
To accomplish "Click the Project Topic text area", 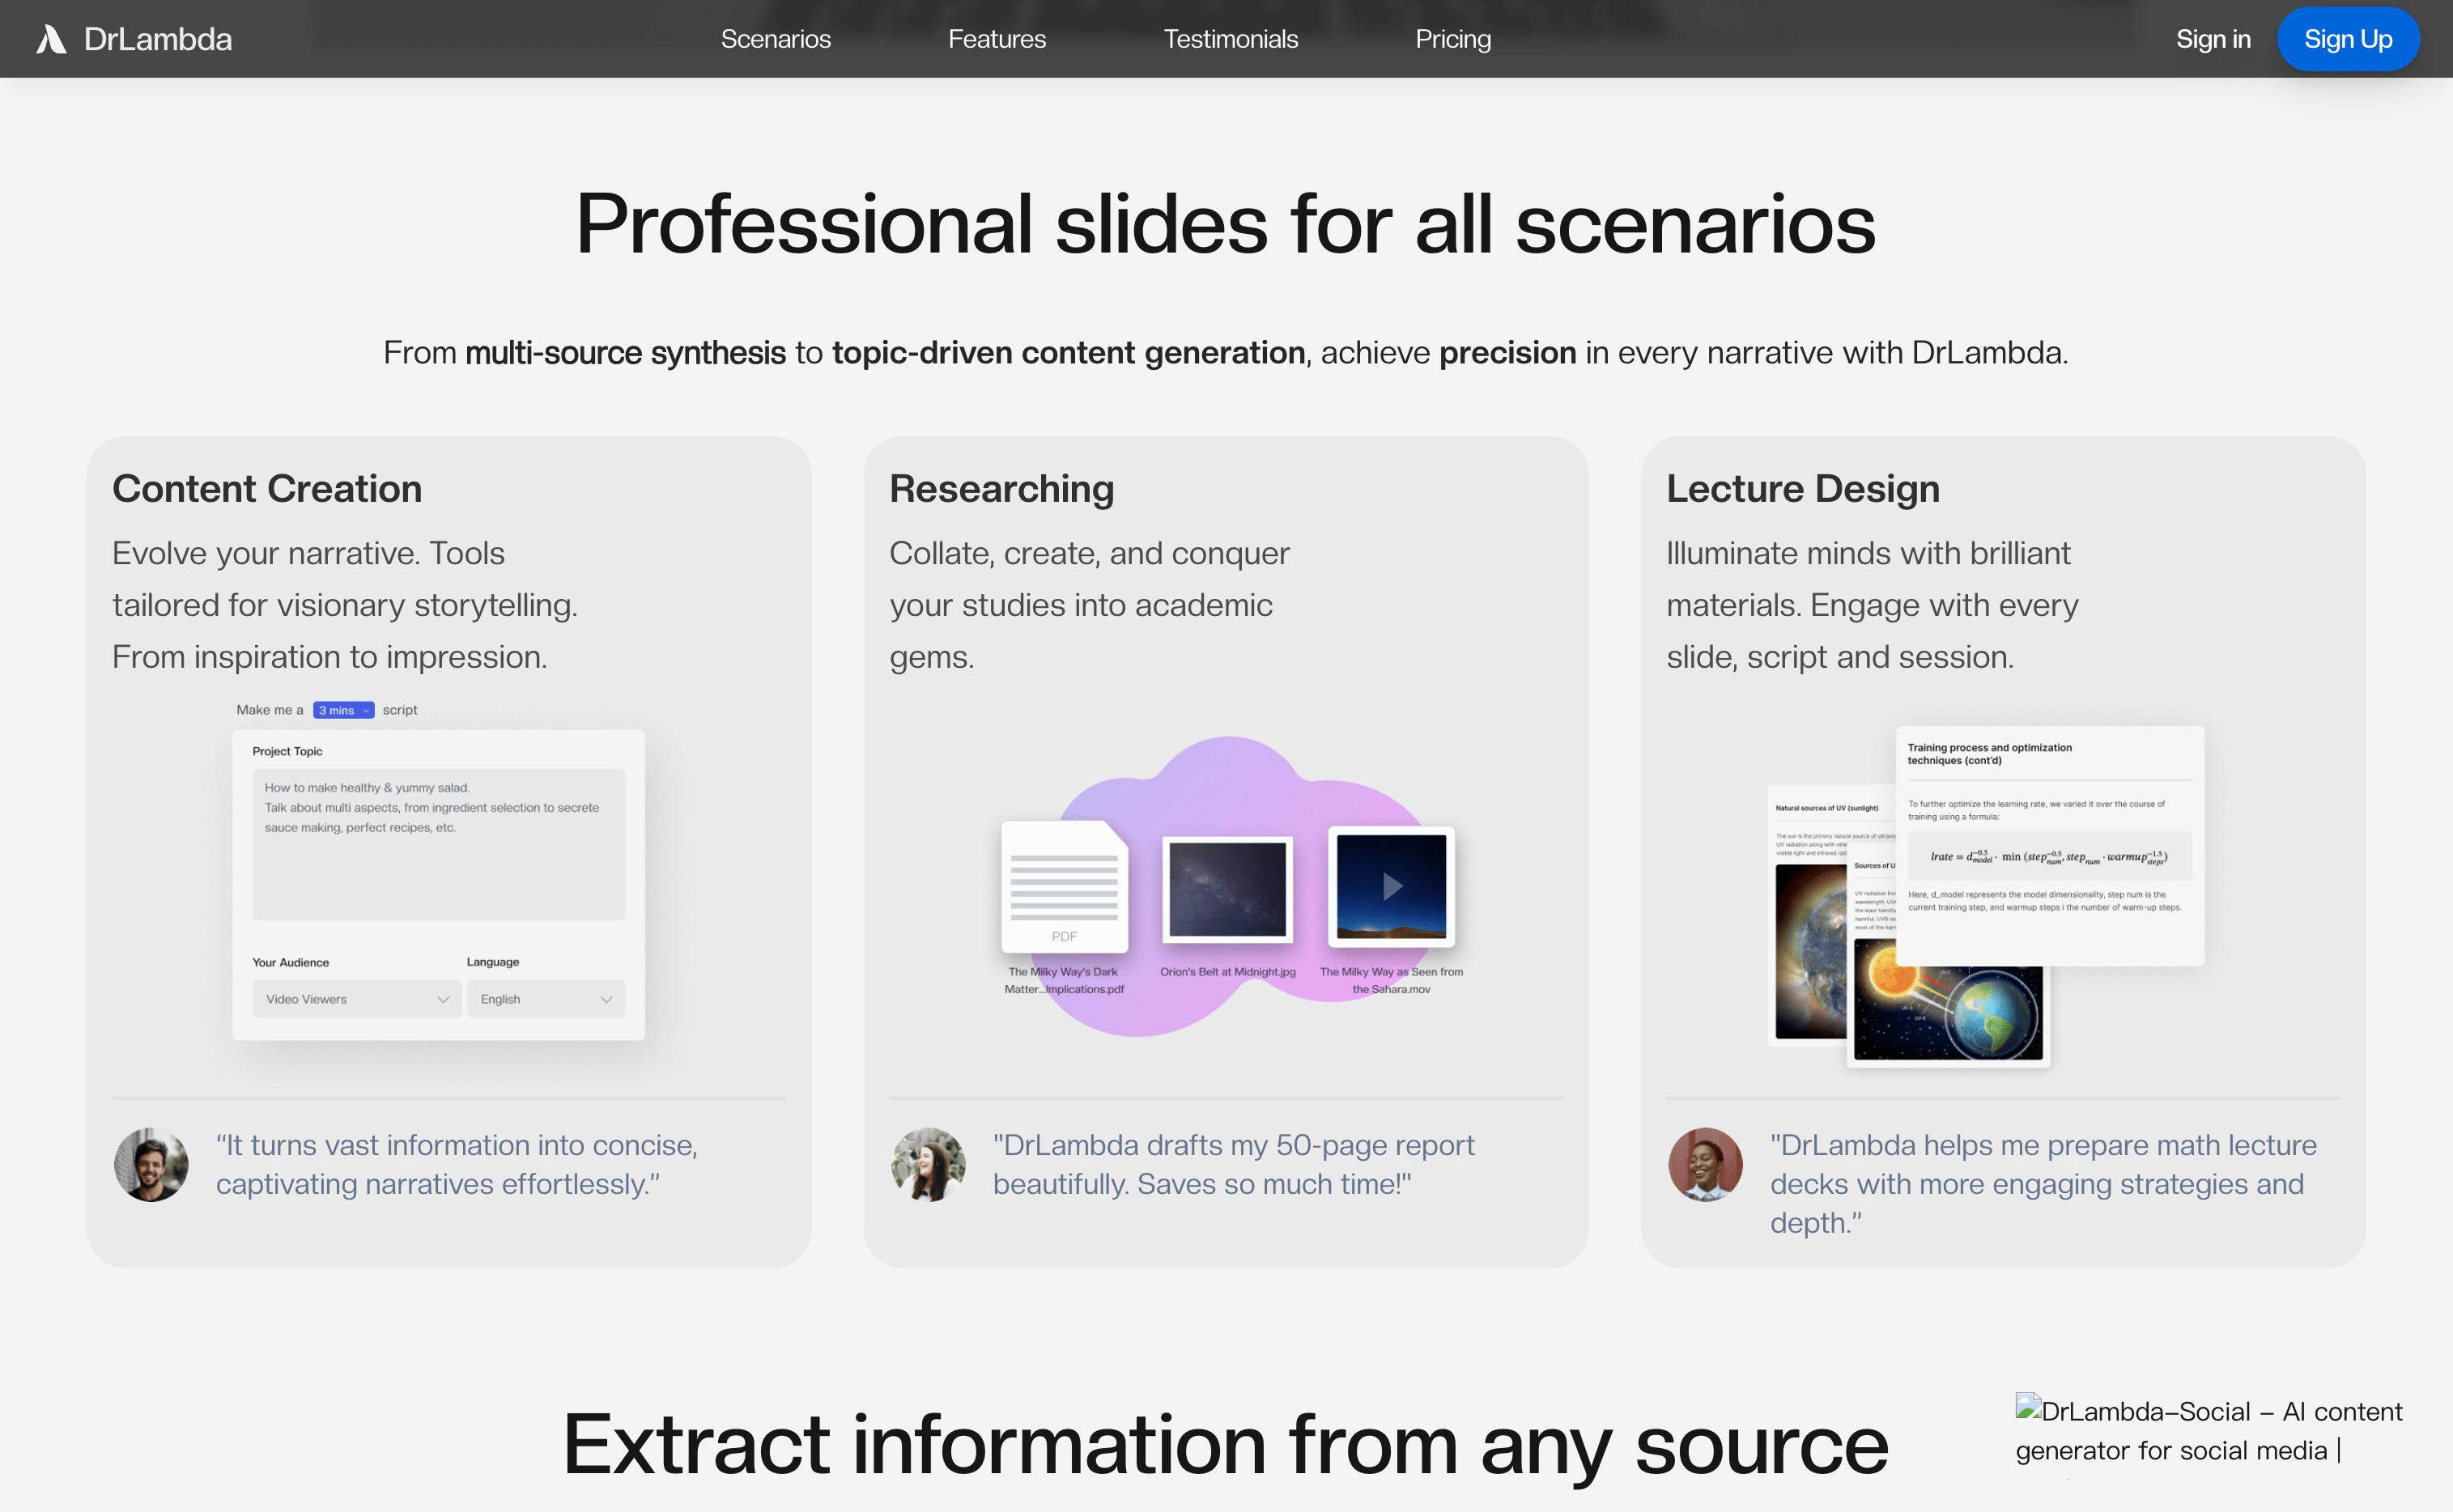I will click(x=438, y=844).
